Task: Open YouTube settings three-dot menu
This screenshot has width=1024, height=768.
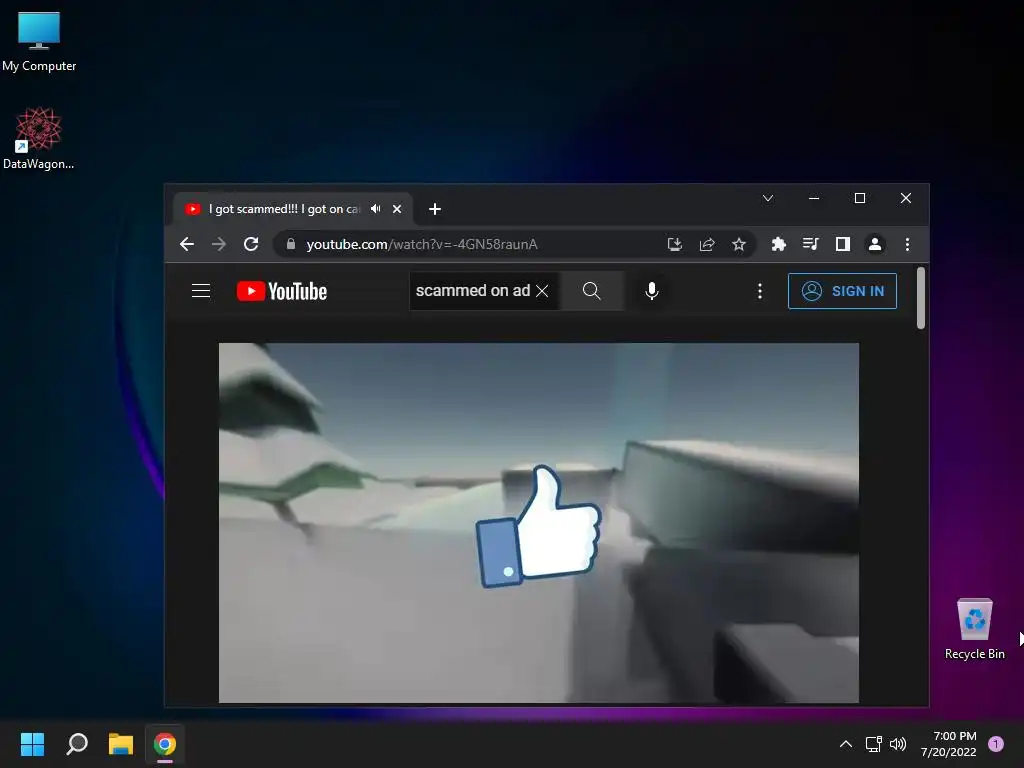Action: coord(760,291)
